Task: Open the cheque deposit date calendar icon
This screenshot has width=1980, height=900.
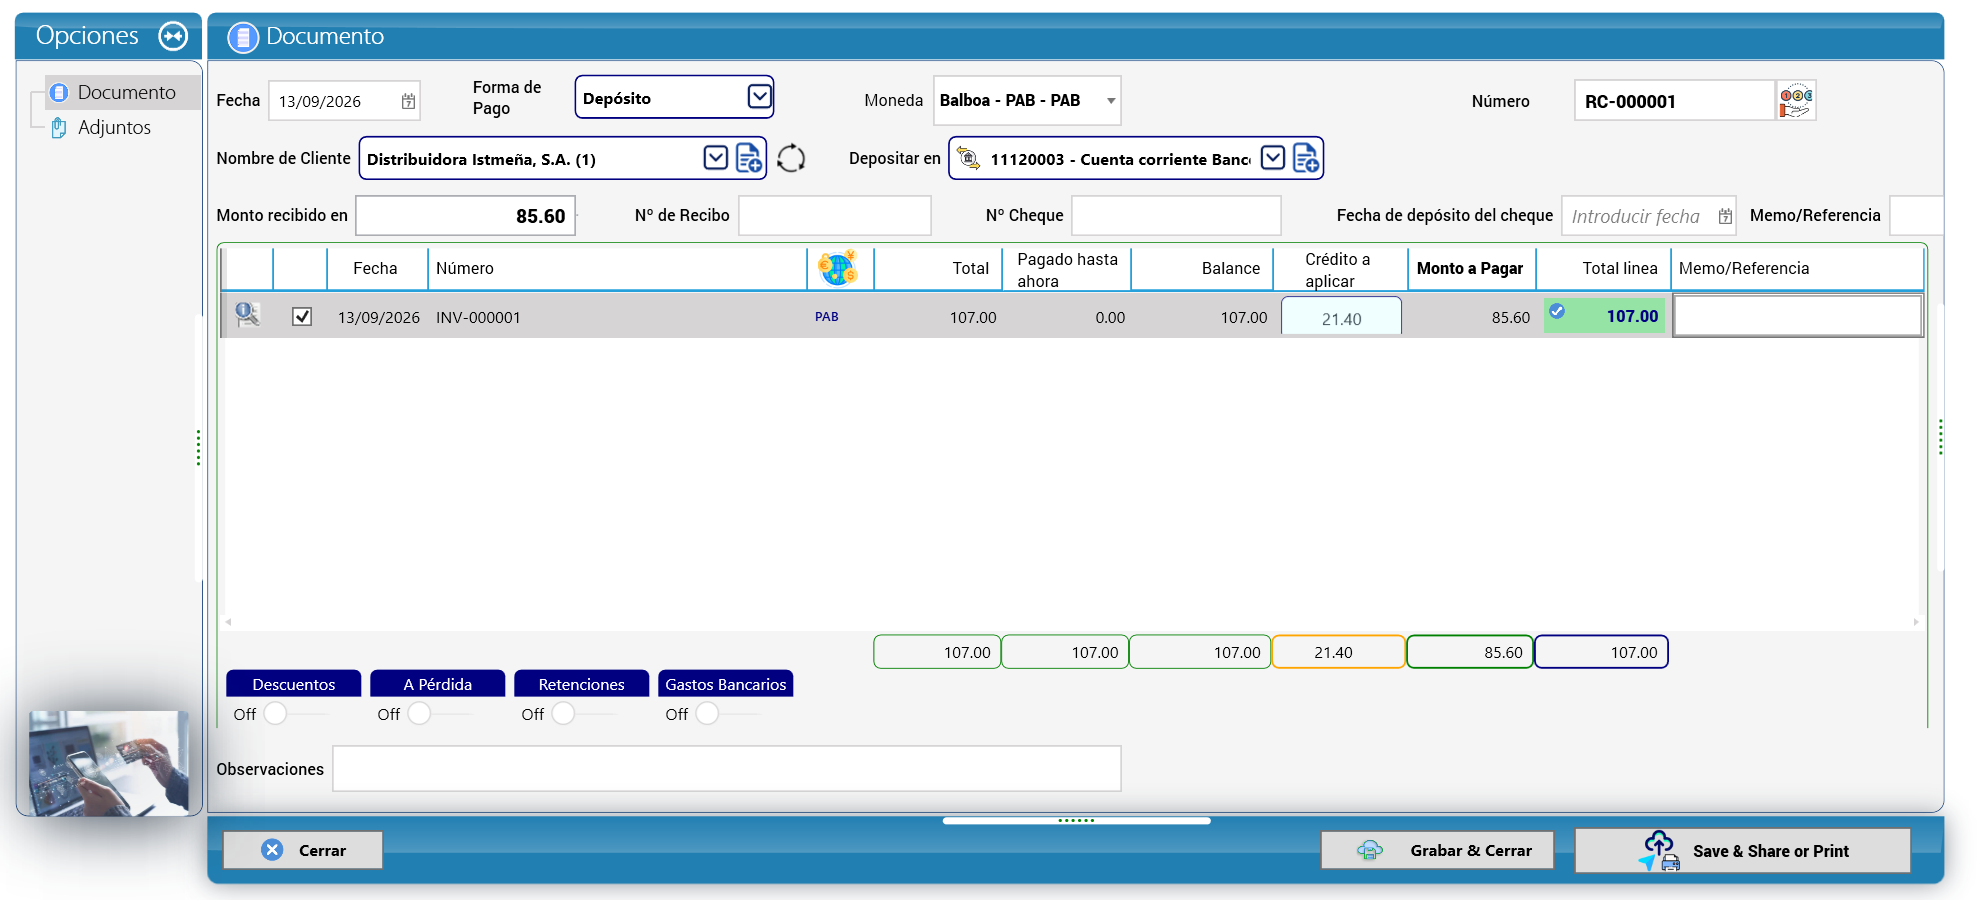Action: 1725,216
